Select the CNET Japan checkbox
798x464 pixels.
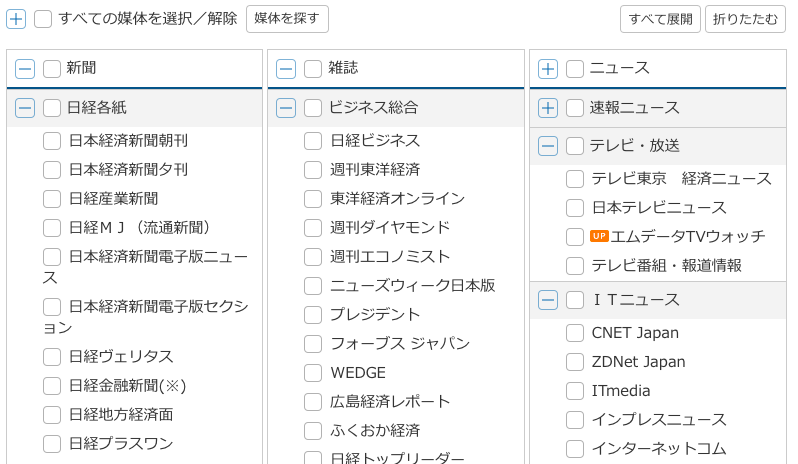click(x=575, y=333)
